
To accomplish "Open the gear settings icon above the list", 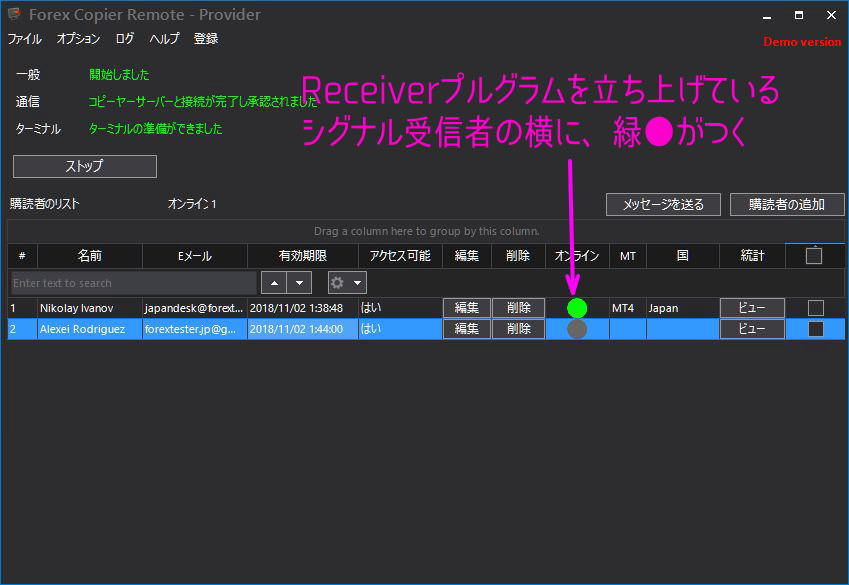I will pos(338,282).
